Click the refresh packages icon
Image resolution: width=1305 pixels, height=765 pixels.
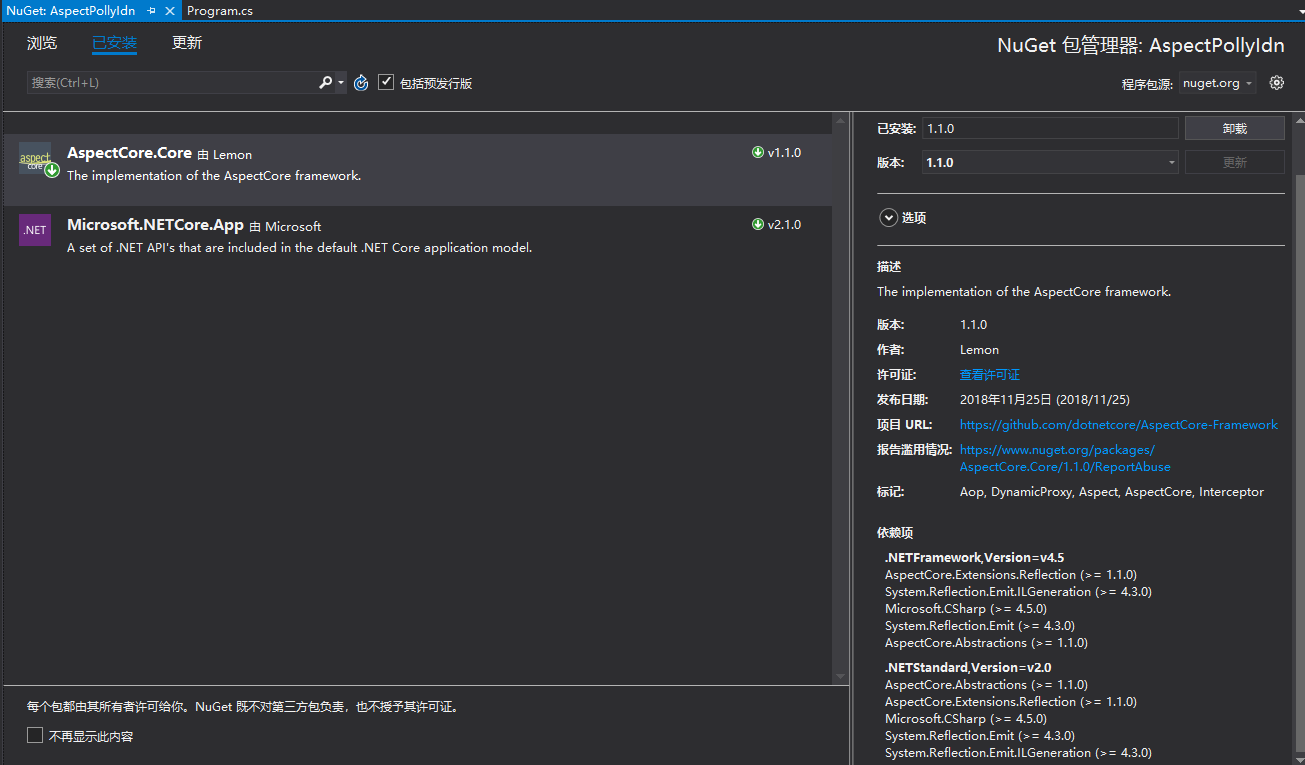click(x=361, y=83)
